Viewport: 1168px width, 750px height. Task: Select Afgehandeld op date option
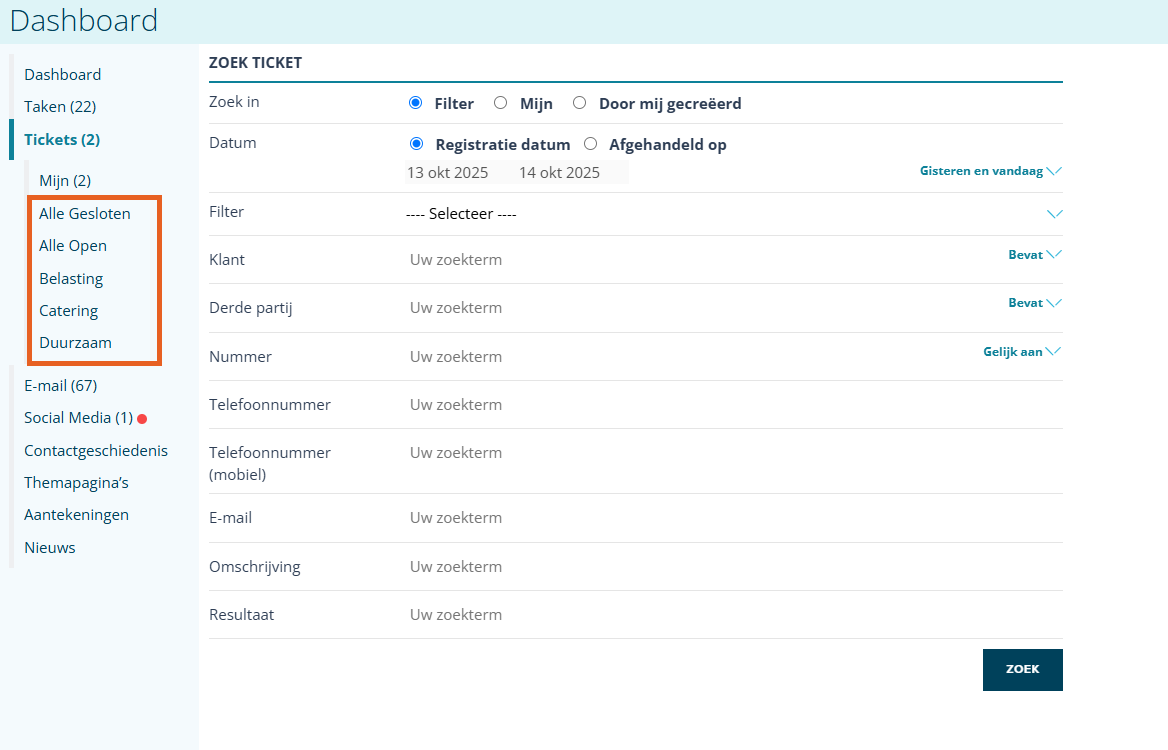pos(591,144)
